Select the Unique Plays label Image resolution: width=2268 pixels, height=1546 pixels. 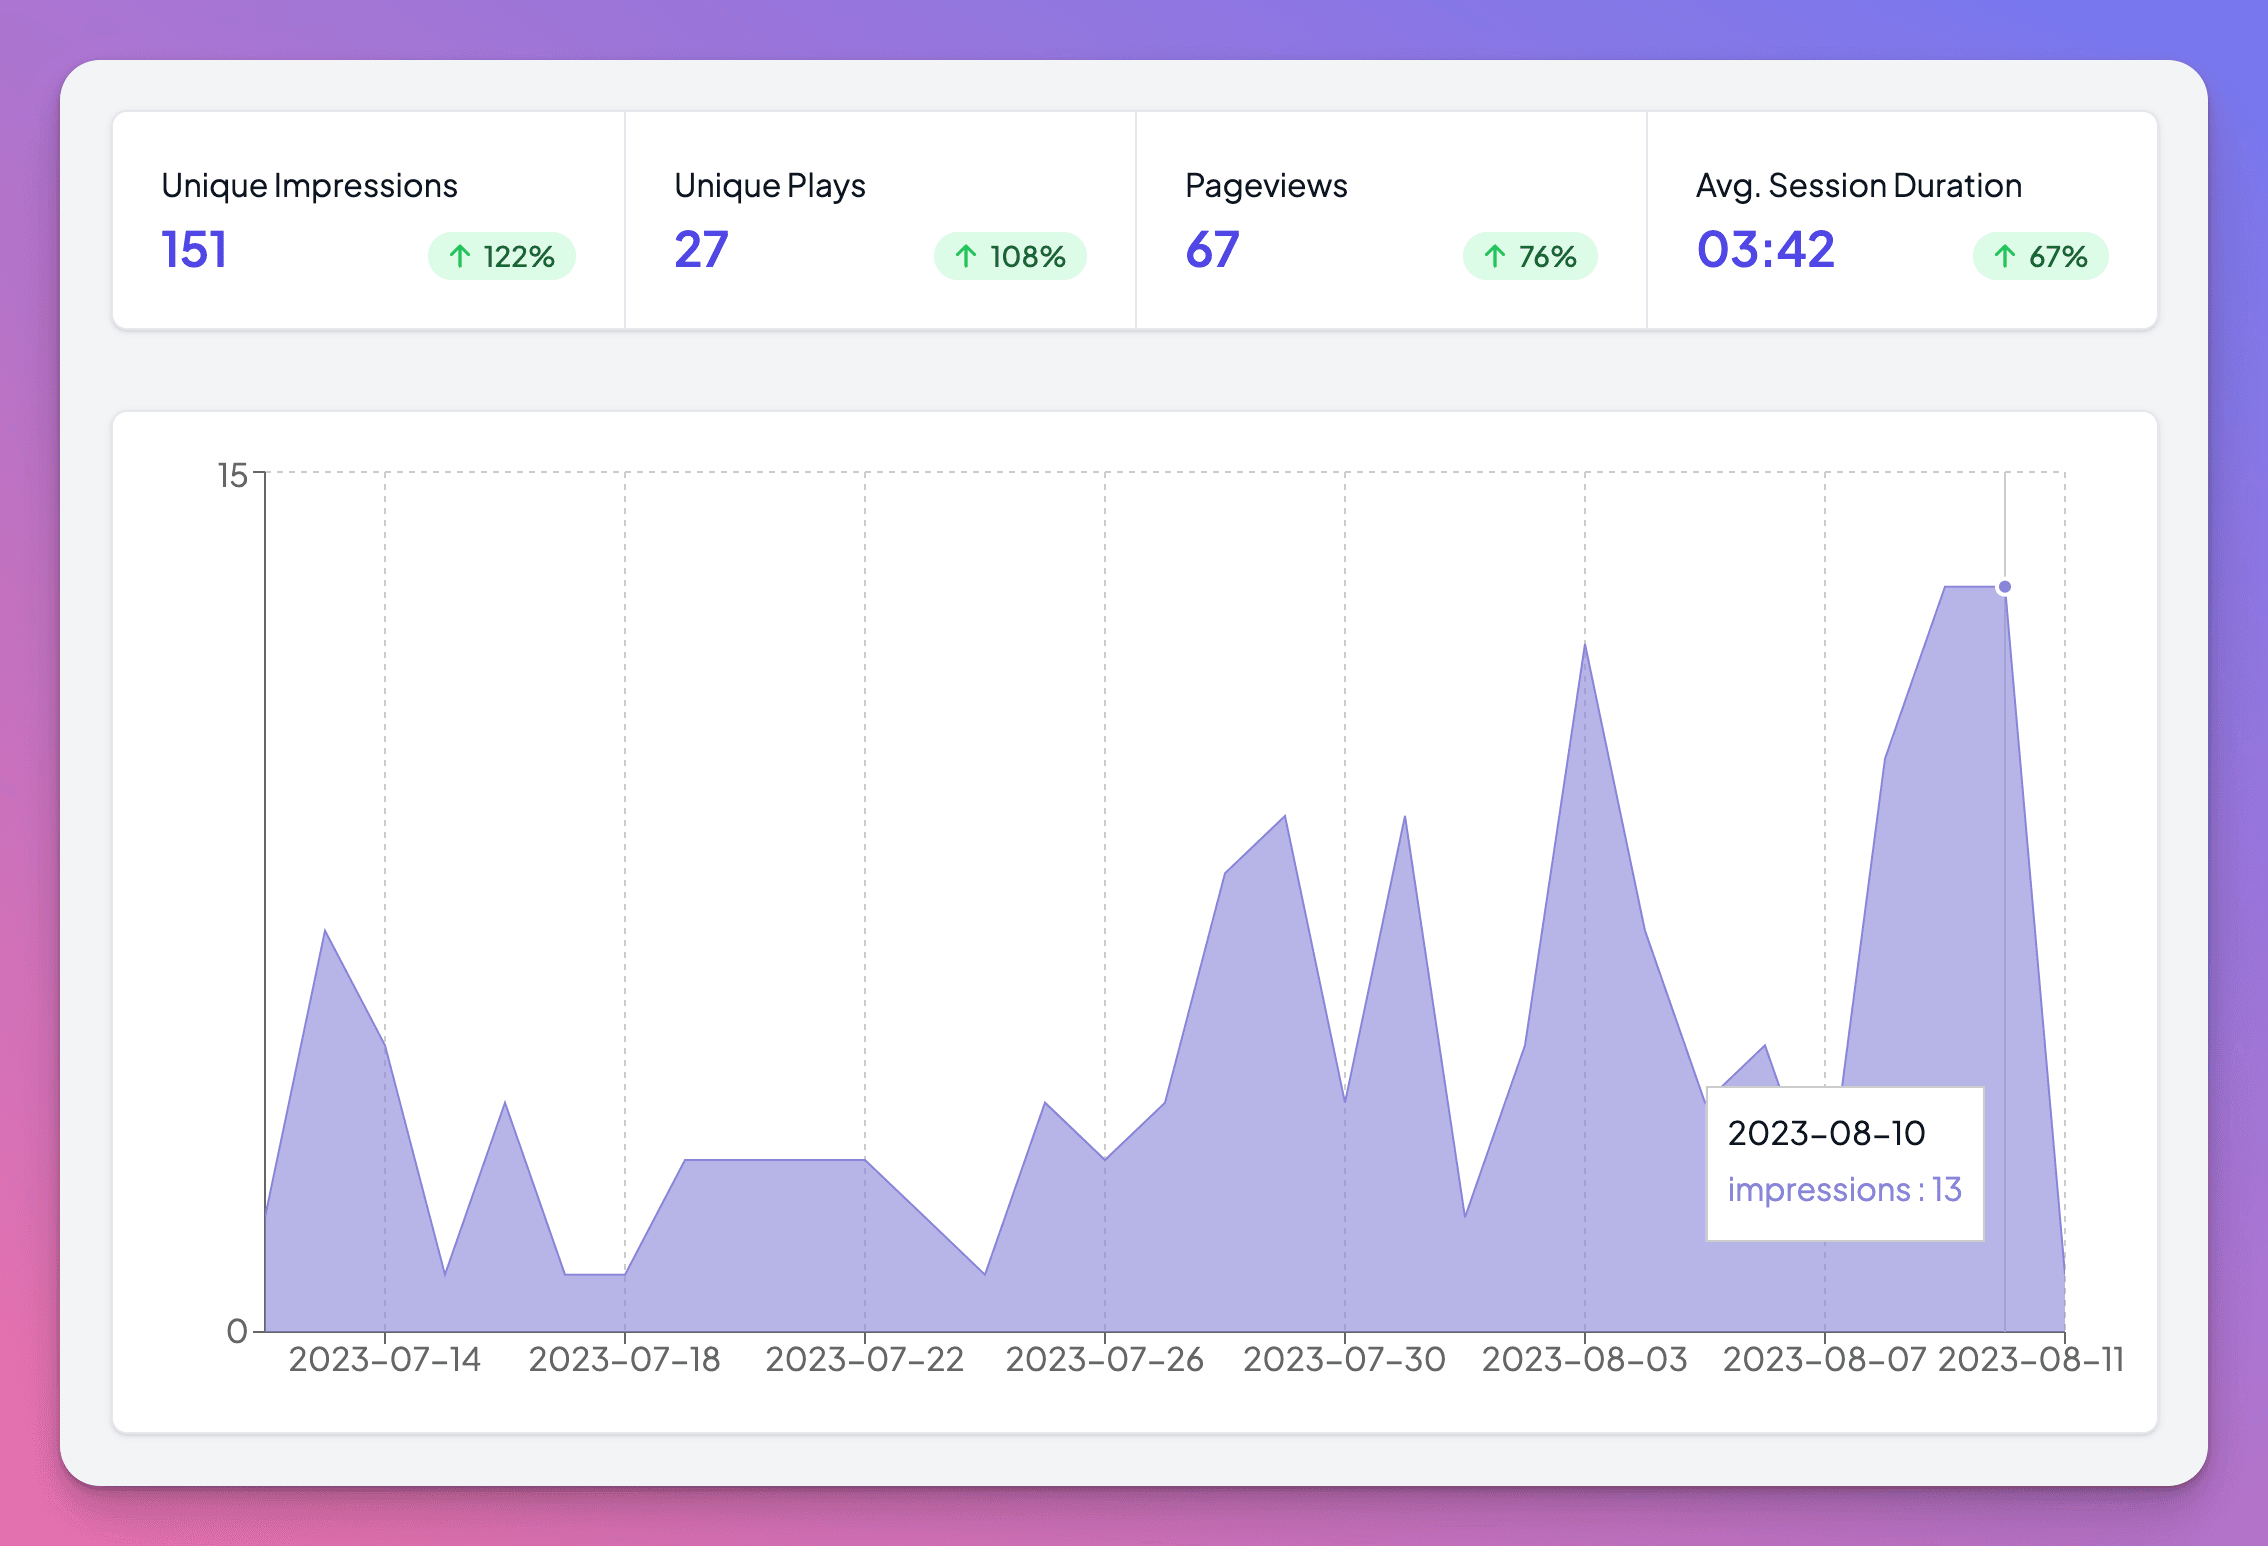tap(770, 186)
